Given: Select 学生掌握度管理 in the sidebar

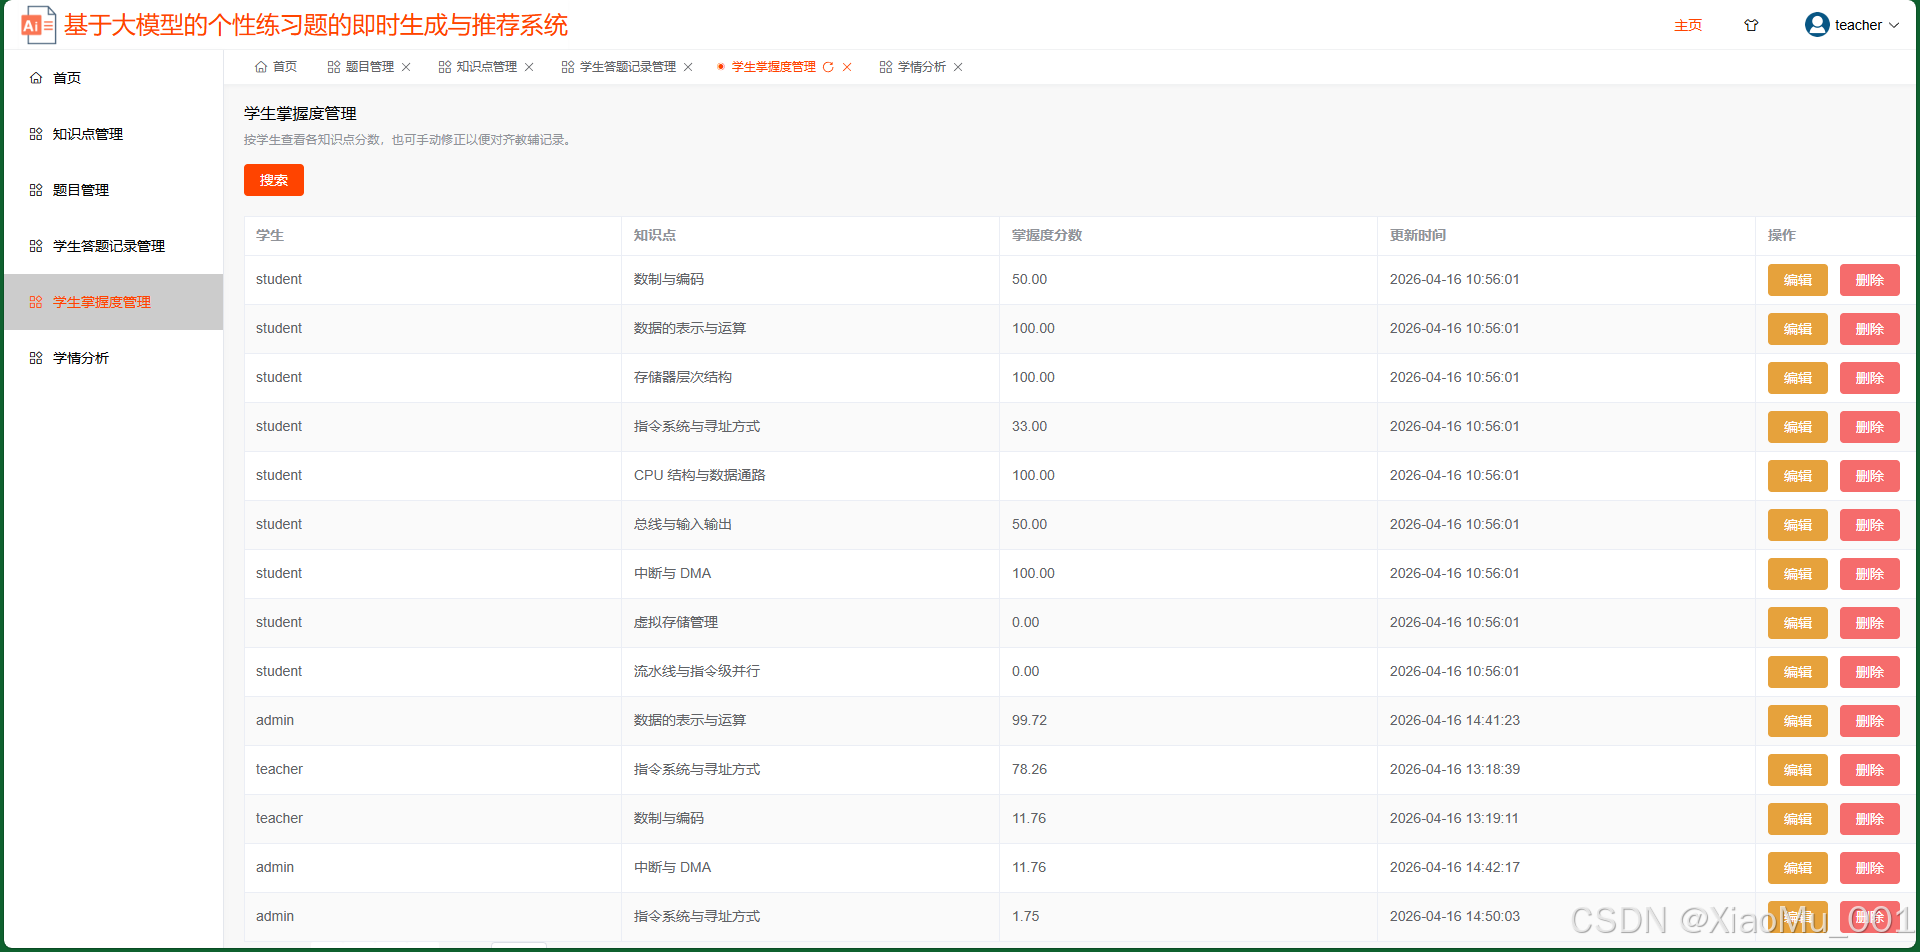Looking at the screenshot, I should [113, 302].
